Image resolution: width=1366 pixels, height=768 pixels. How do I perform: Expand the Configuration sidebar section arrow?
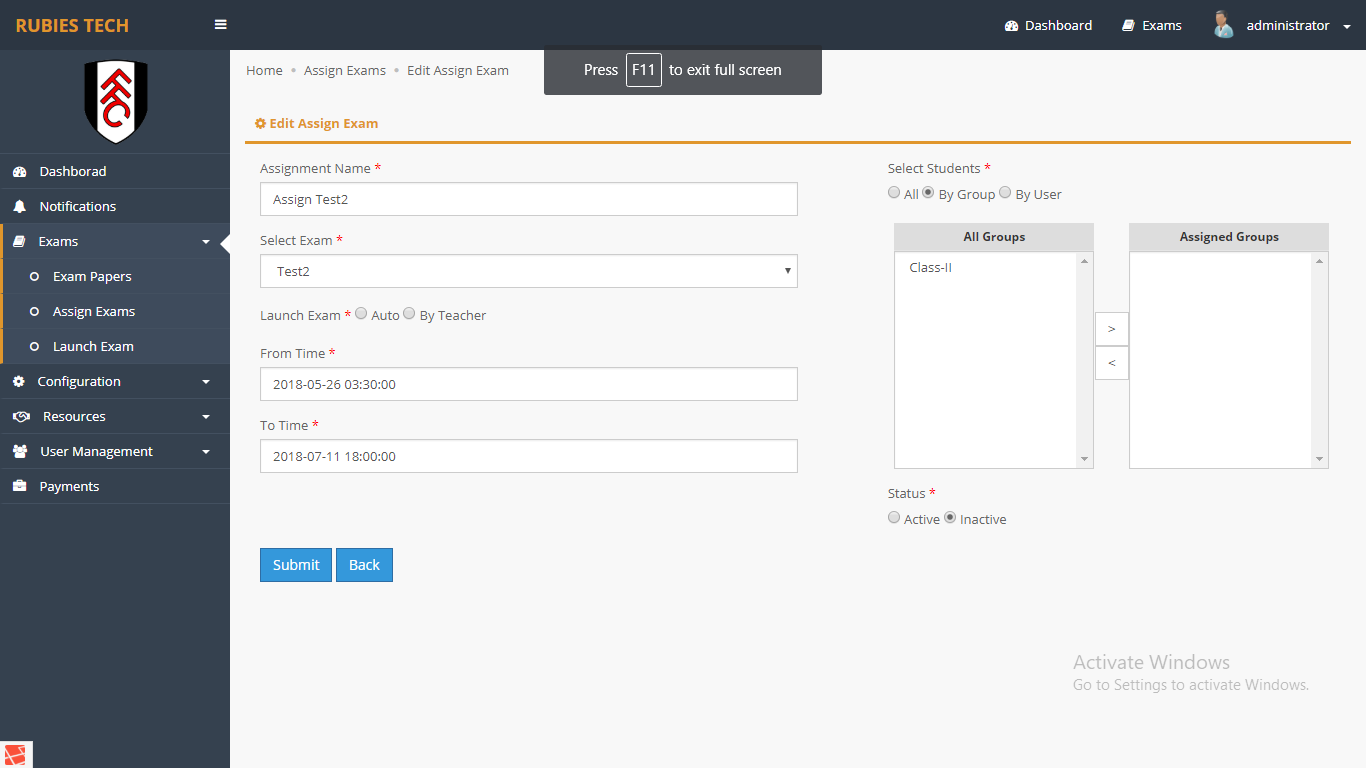[206, 382]
